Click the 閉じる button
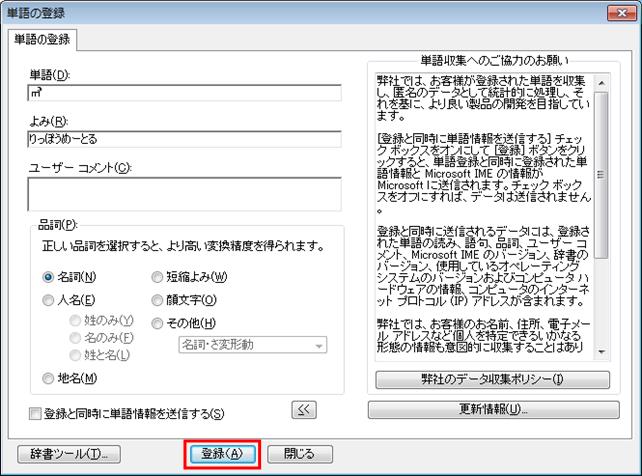The width and height of the screenshot is (642, 476). pyautogui.click(x=300, y=454)
